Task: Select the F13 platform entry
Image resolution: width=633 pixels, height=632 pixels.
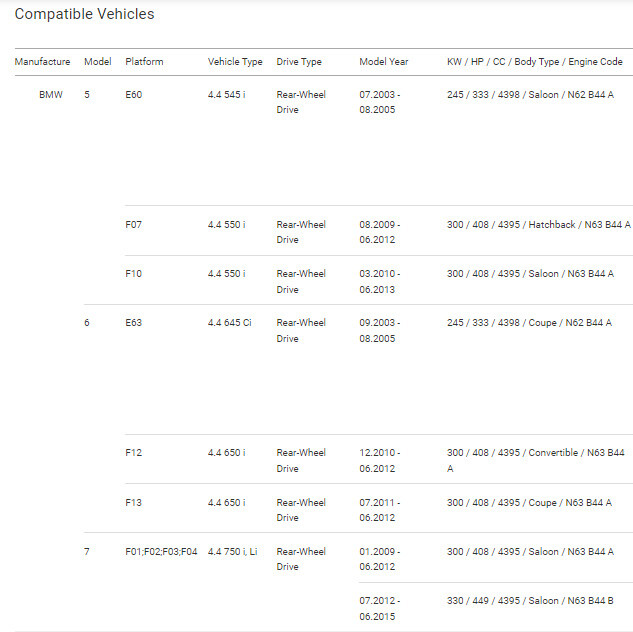Action: point(134,502)
